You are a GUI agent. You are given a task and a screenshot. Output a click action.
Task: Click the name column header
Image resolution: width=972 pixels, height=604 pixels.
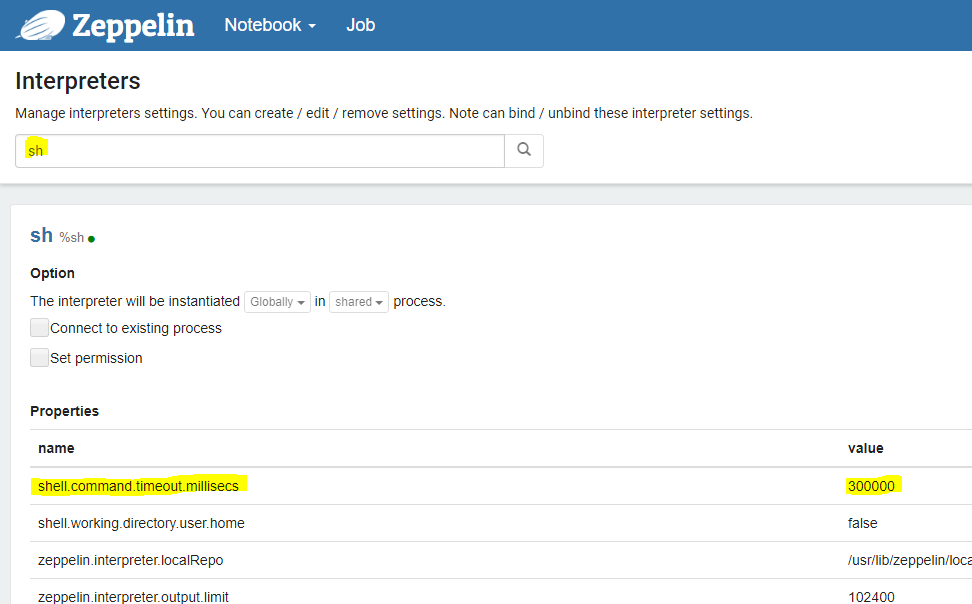(56, 448)
